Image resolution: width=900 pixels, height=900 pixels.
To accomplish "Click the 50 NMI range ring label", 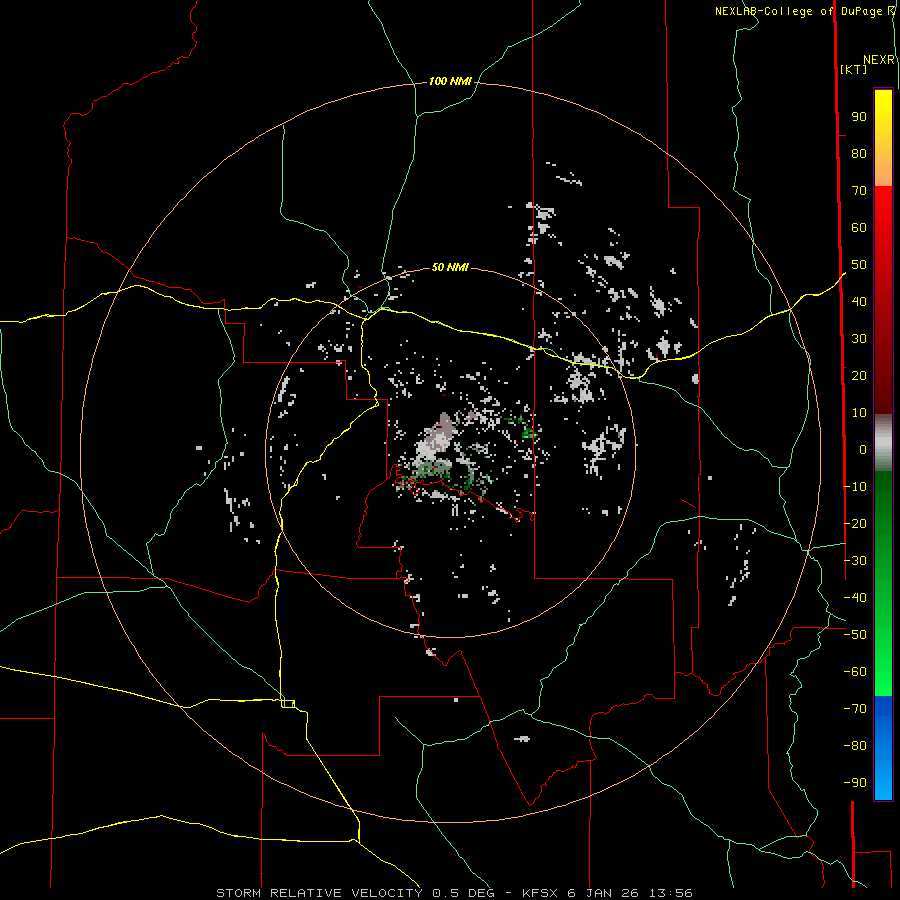I will 450,267.
